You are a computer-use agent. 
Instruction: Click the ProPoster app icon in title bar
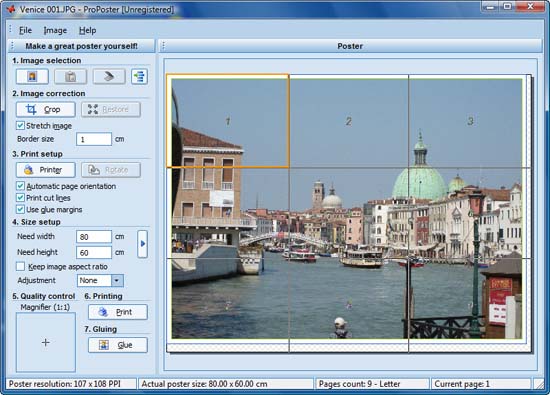11,9
